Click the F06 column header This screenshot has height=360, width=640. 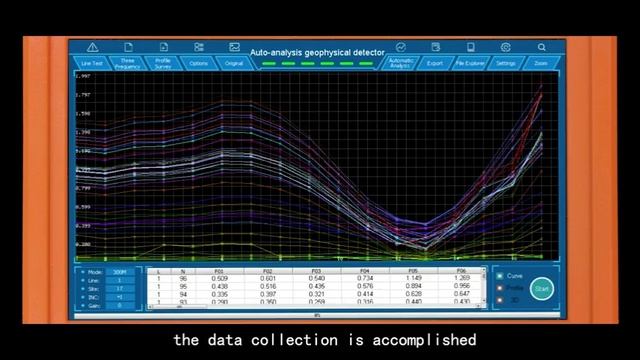pos(460,271)
